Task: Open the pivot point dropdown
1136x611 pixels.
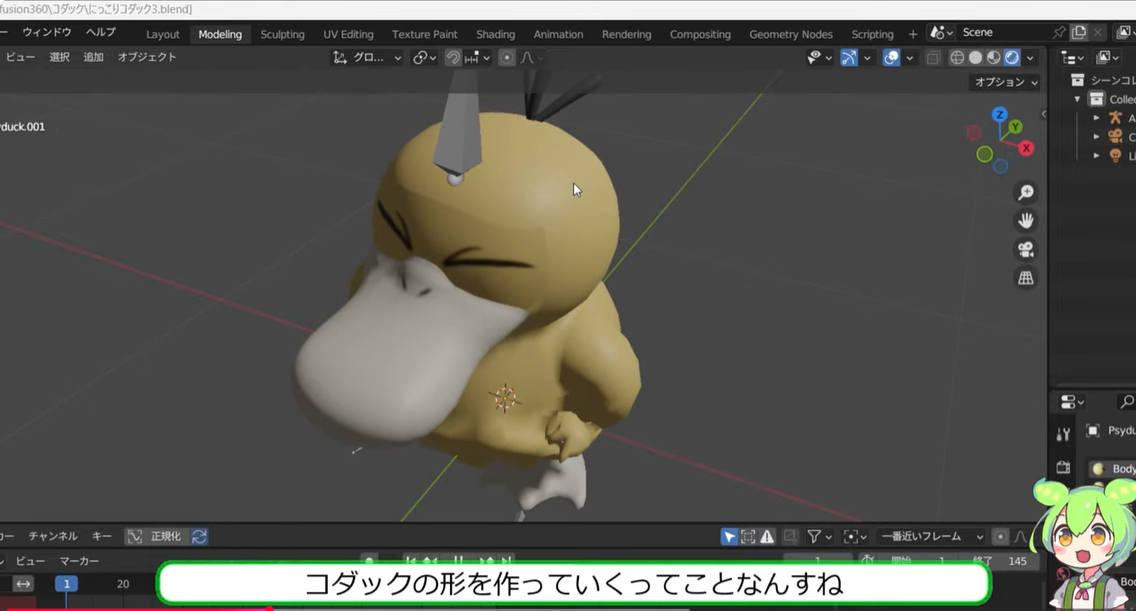Action: tap(425, 57)
